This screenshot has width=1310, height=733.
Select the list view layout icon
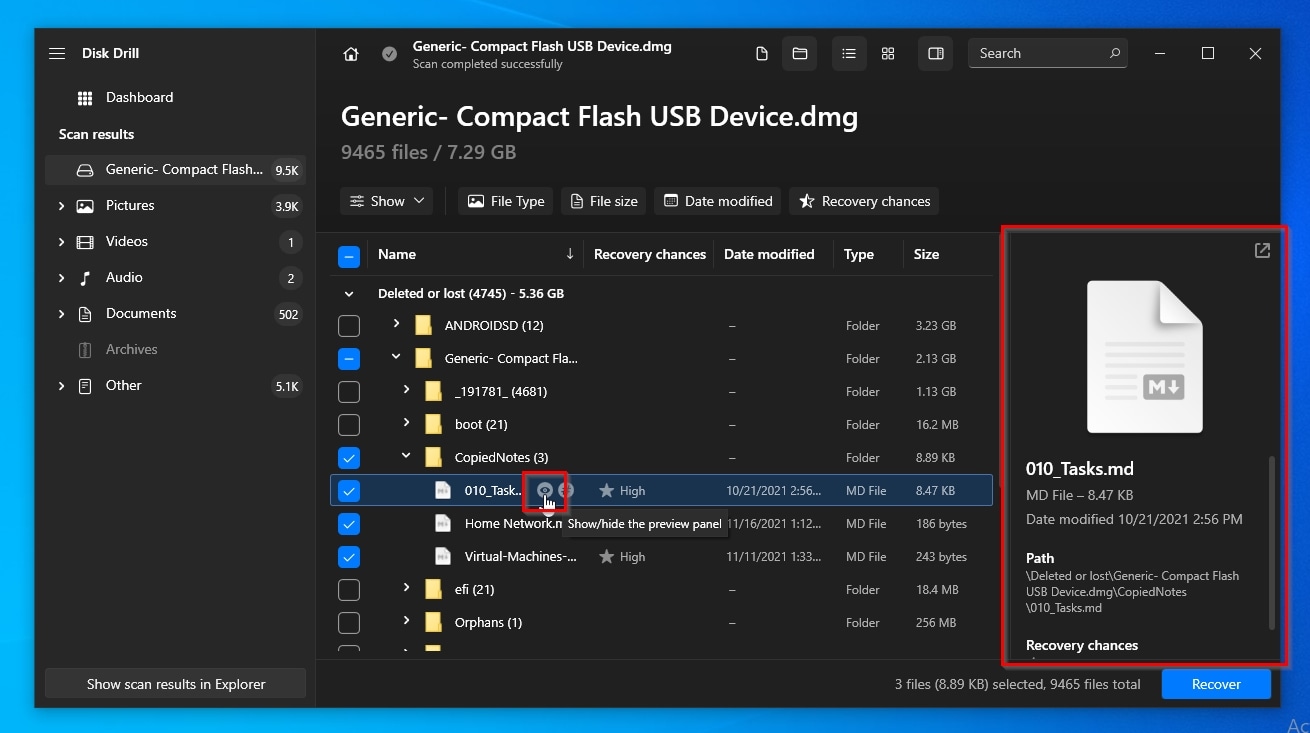click(x=849, y=54)
